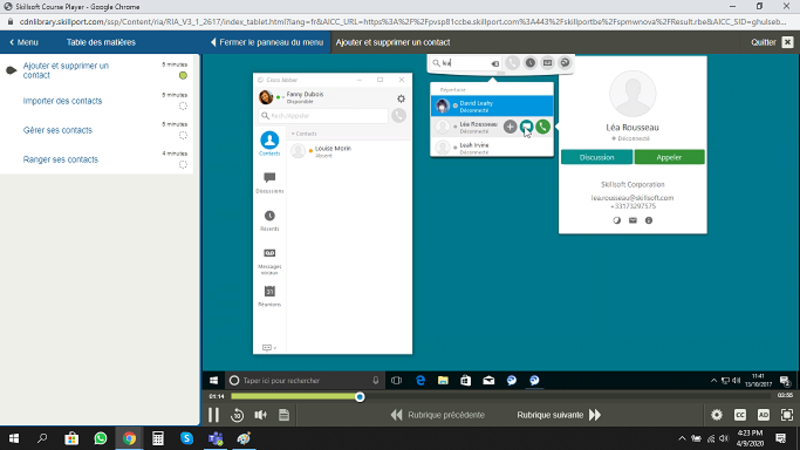Click the half-circle icon on profile card
The width and height of the screenshot is (800, 450).
pyautogui.click(x=617, y=220)
